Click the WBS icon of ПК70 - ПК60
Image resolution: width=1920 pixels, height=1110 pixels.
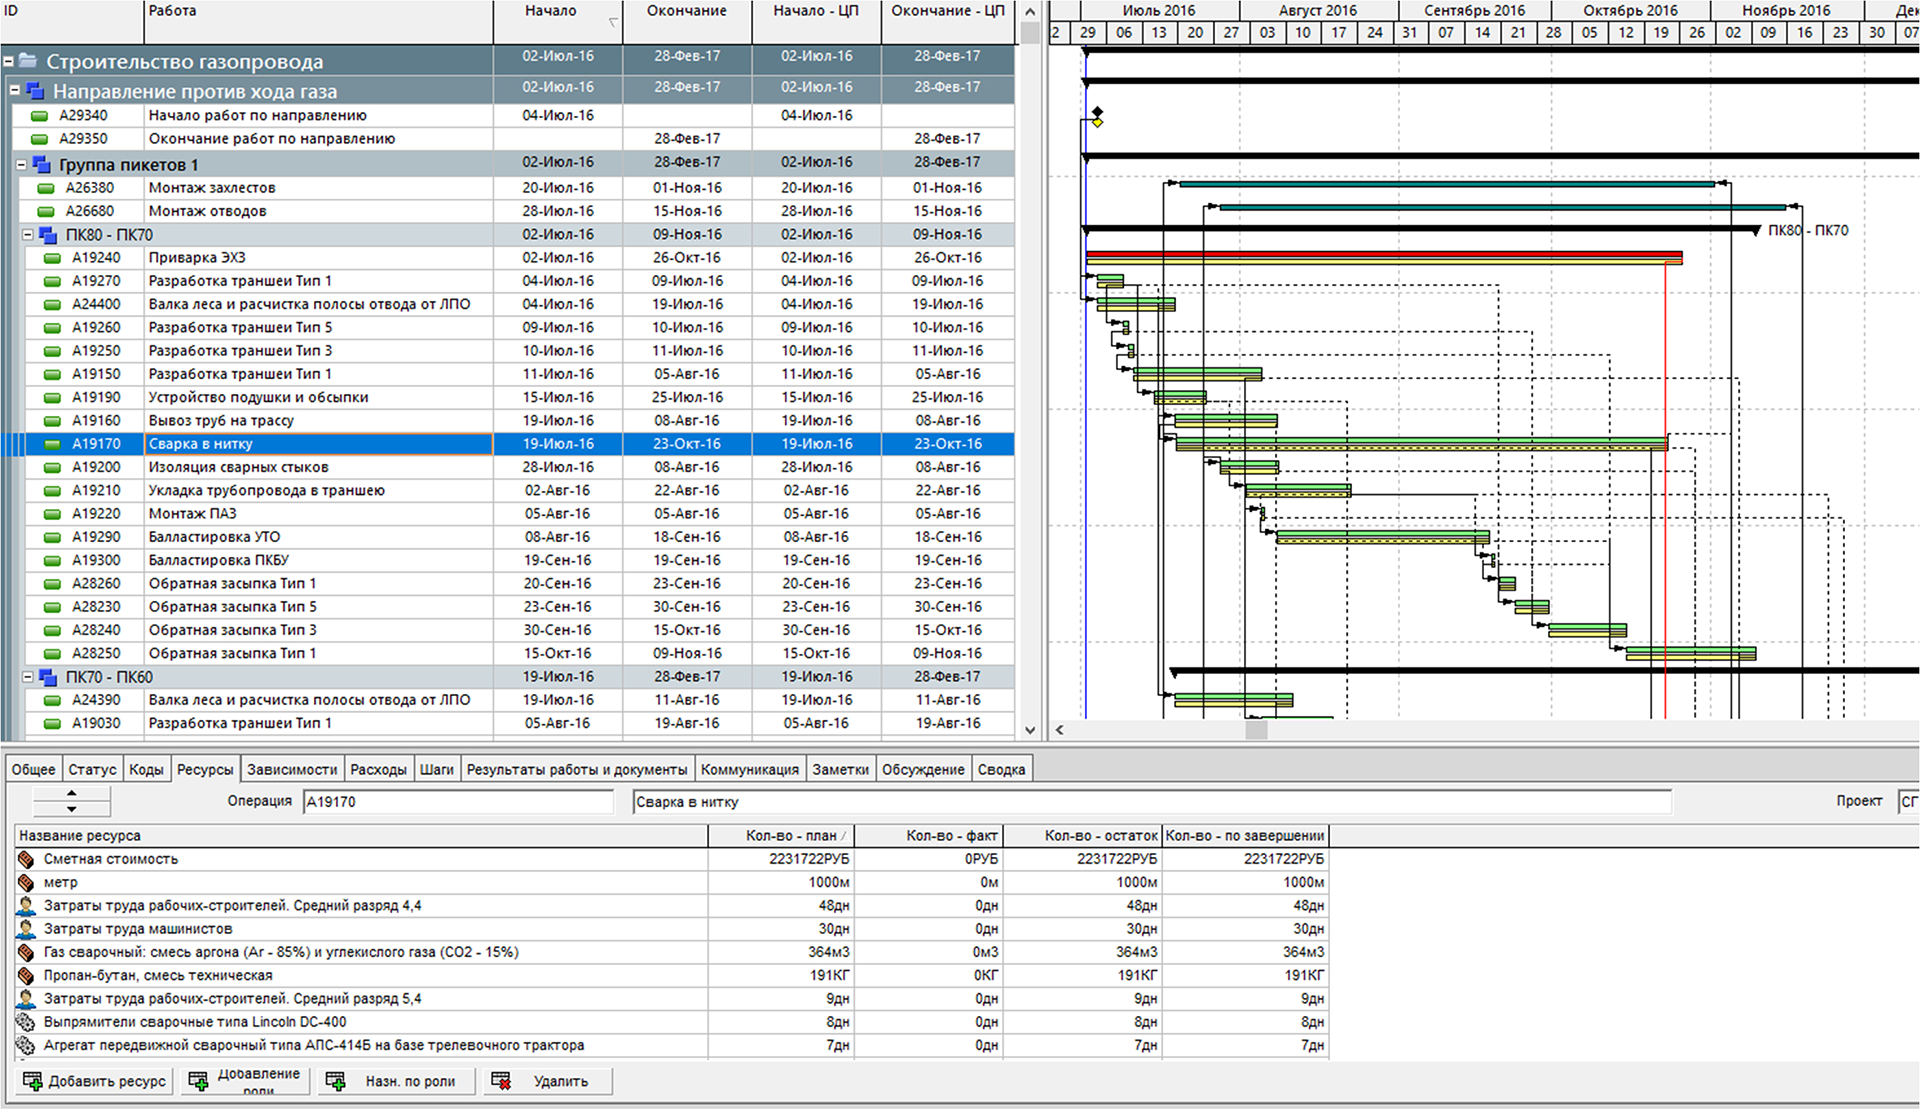pyautogui.click(x=48, y=677)
